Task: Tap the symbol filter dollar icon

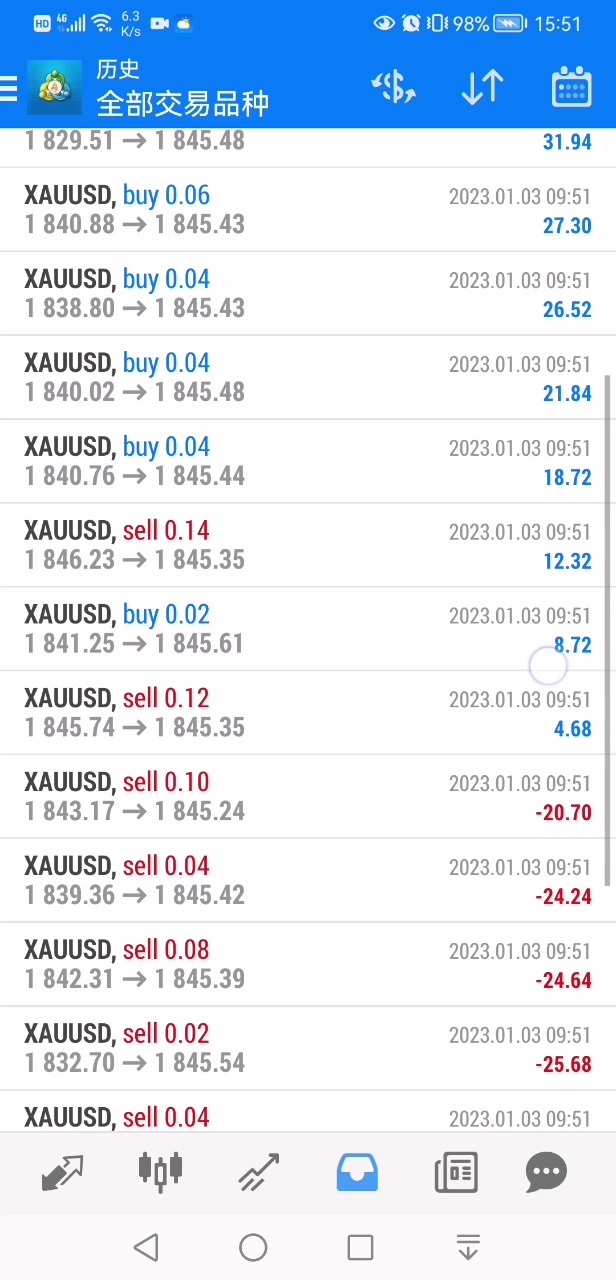Action: [x=393, y=88]
